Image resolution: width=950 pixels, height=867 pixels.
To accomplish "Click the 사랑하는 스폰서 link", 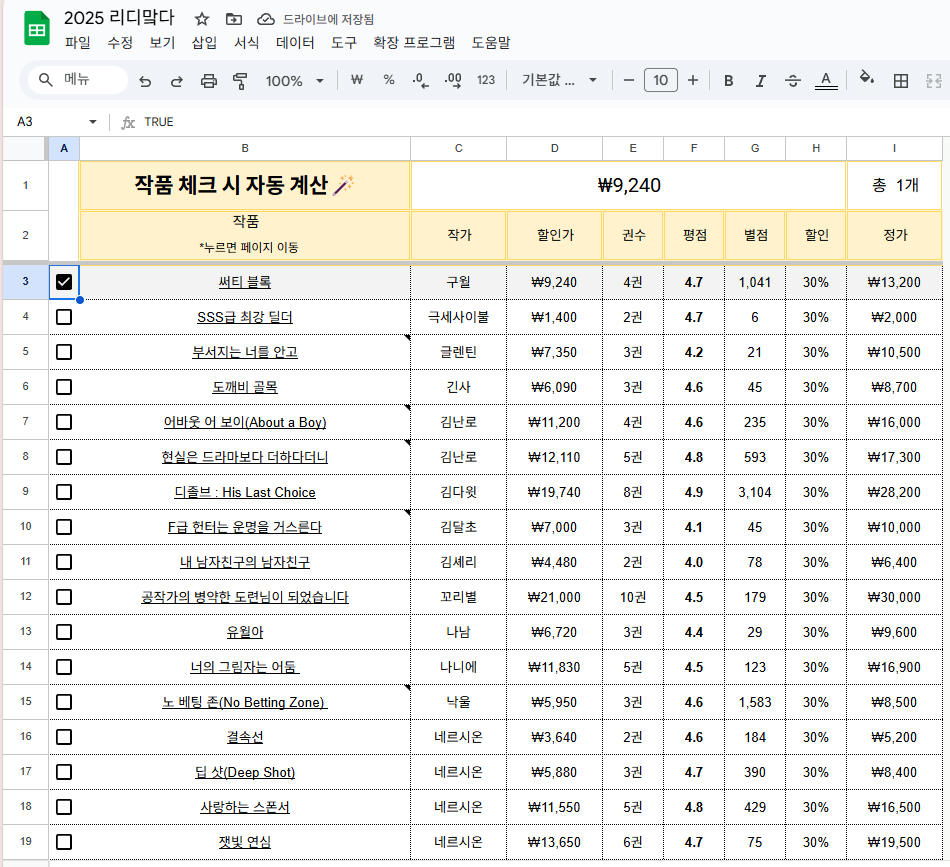I will (x=245, y=807).
